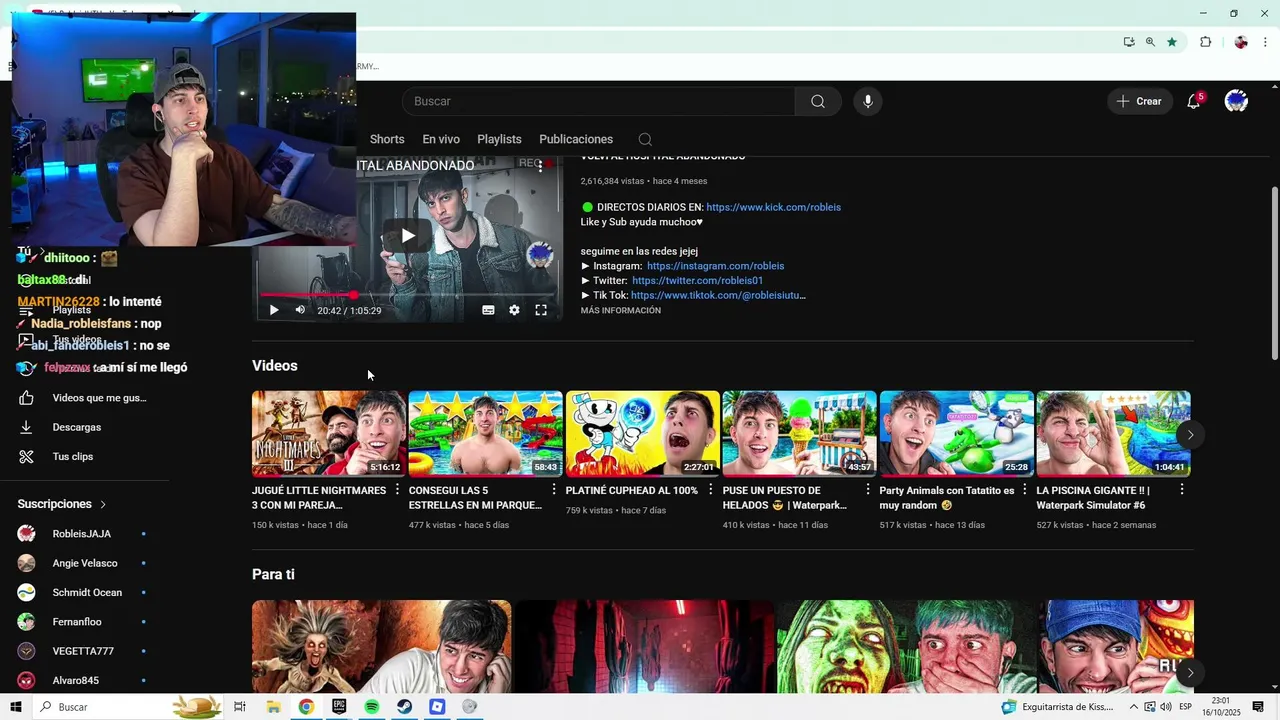Switch to the Shorts tab

point(387,139)
